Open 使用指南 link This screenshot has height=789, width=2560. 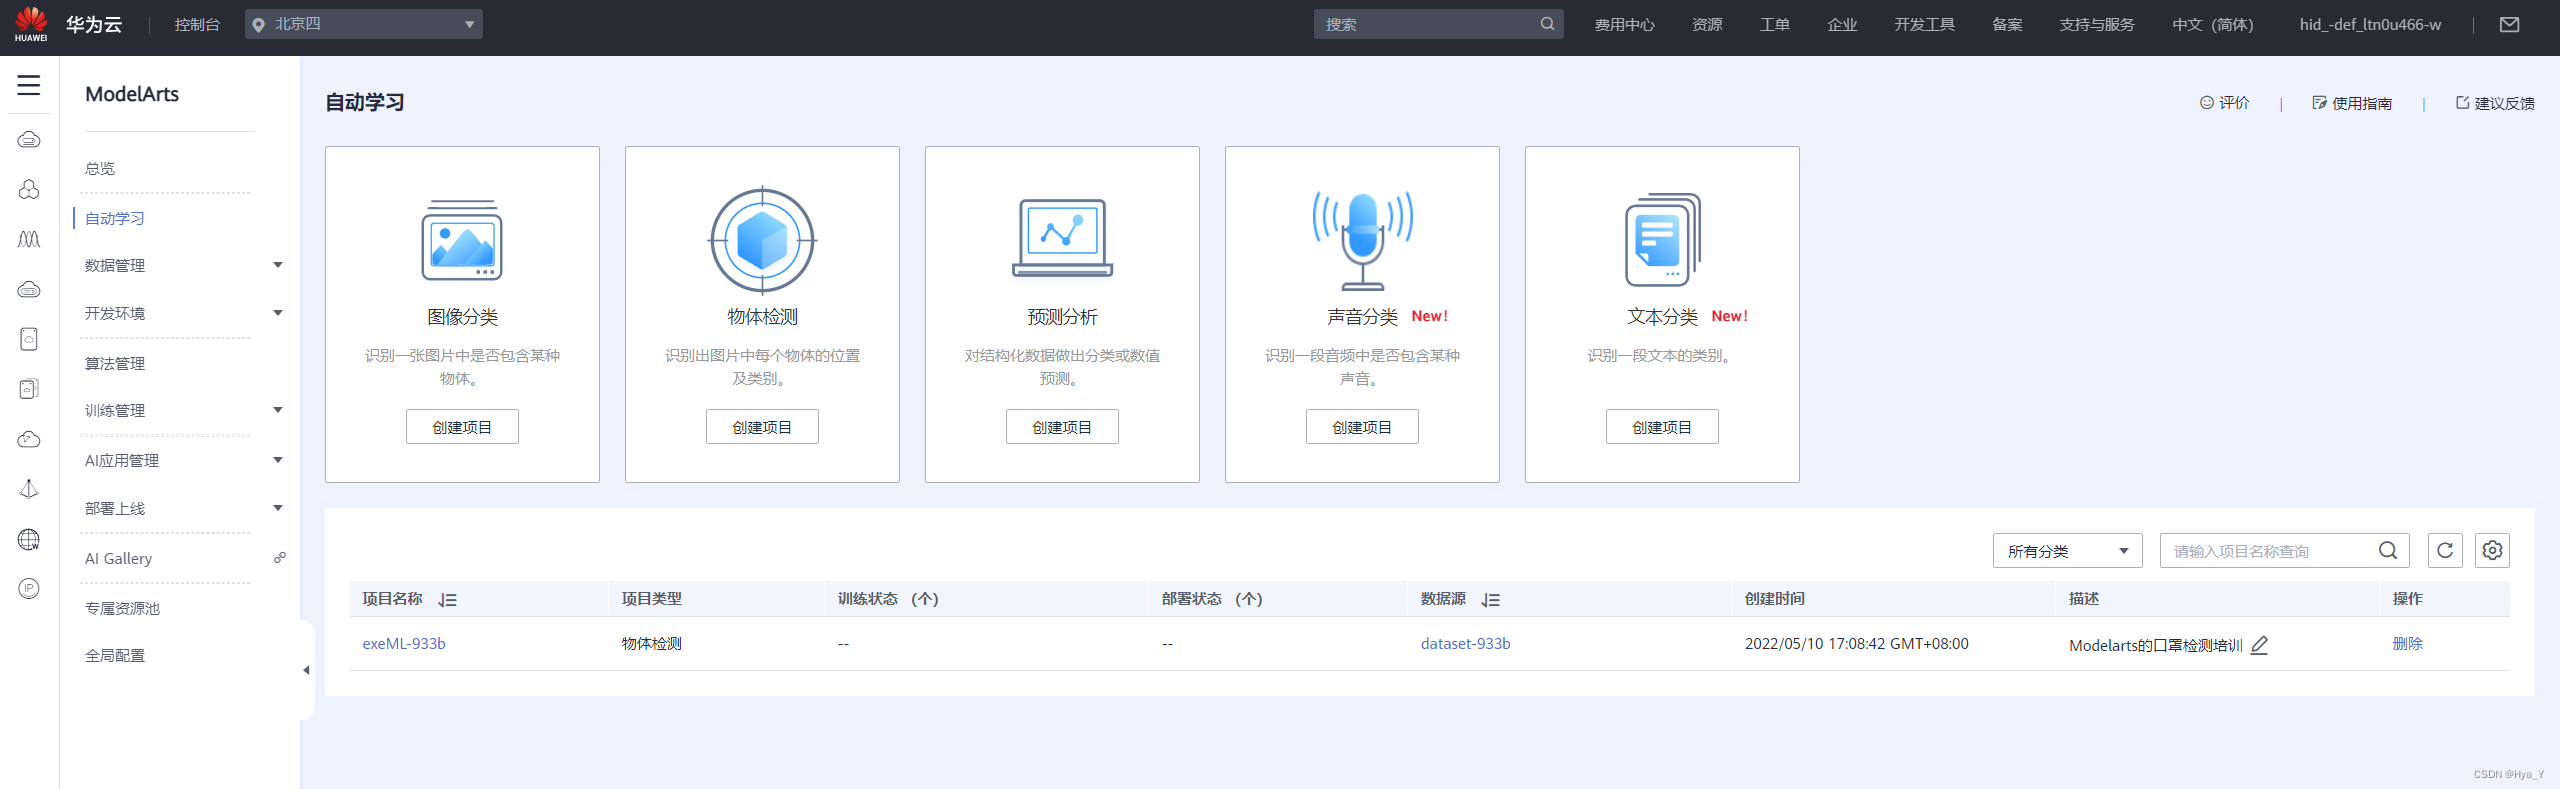pos(2352,103)
